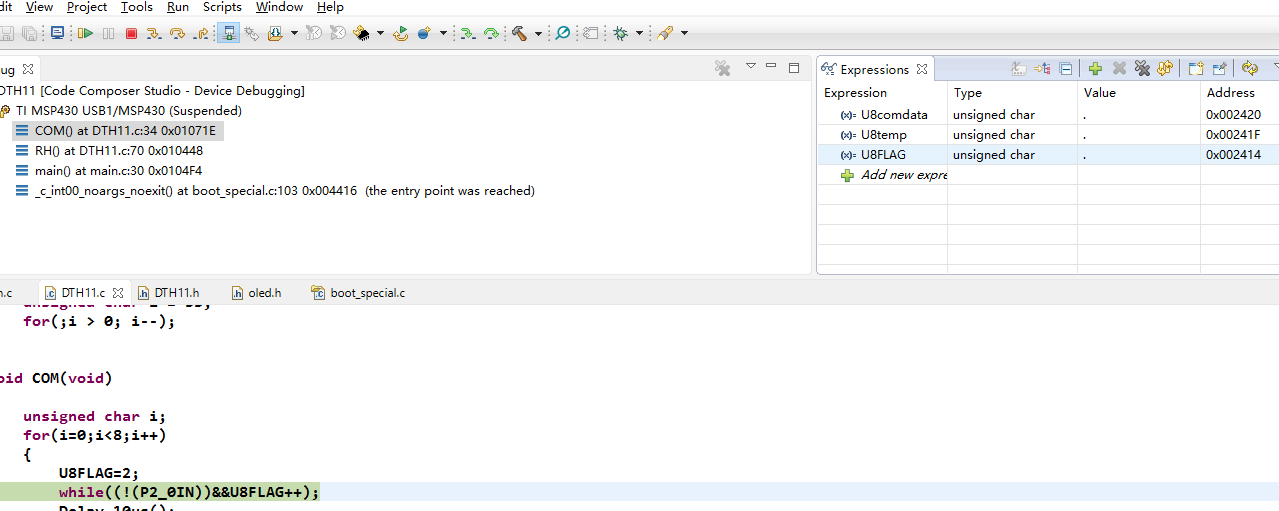Open the Tools menu
1279x511 pixels.
pyautogui.click(x=137, y=7)
